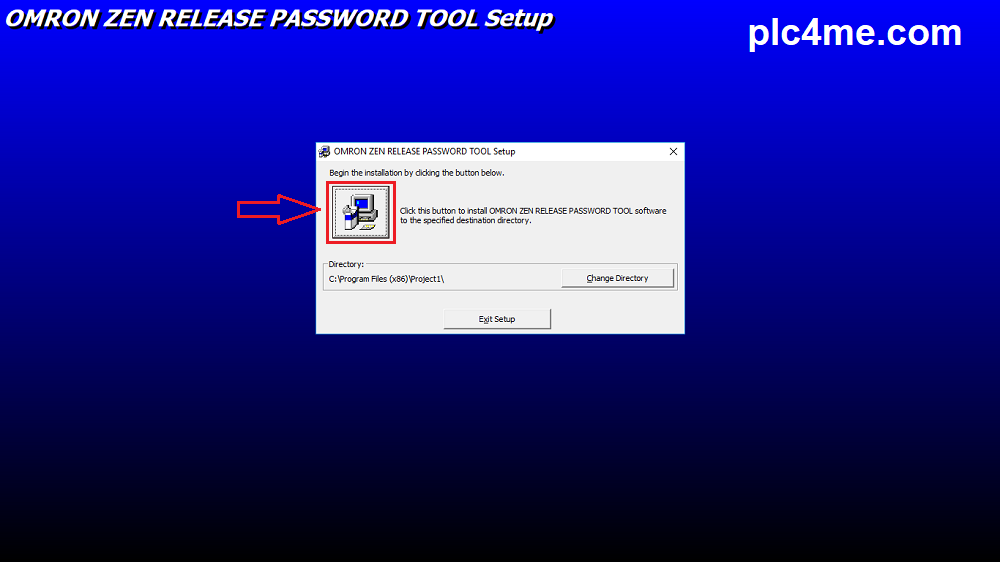
Task: Click the word 'Setup' in the large top heading
Action: click(518, 18)
